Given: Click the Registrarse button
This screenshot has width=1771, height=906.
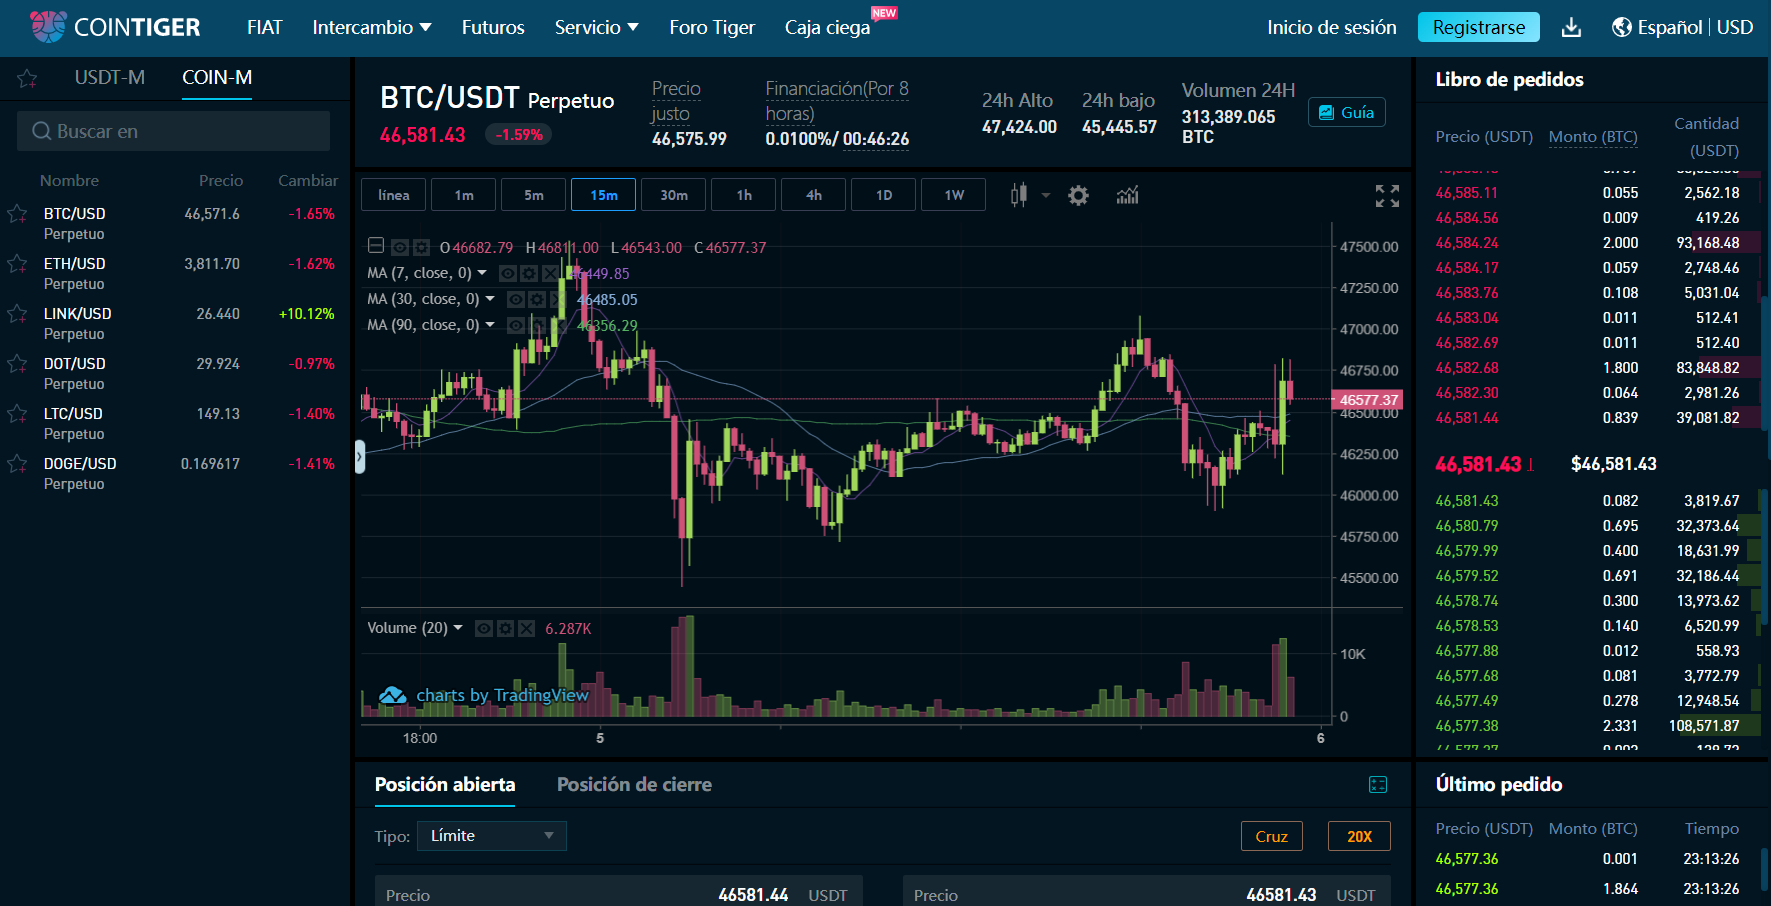Looking at the screenshot, I should click(1478, 27).
